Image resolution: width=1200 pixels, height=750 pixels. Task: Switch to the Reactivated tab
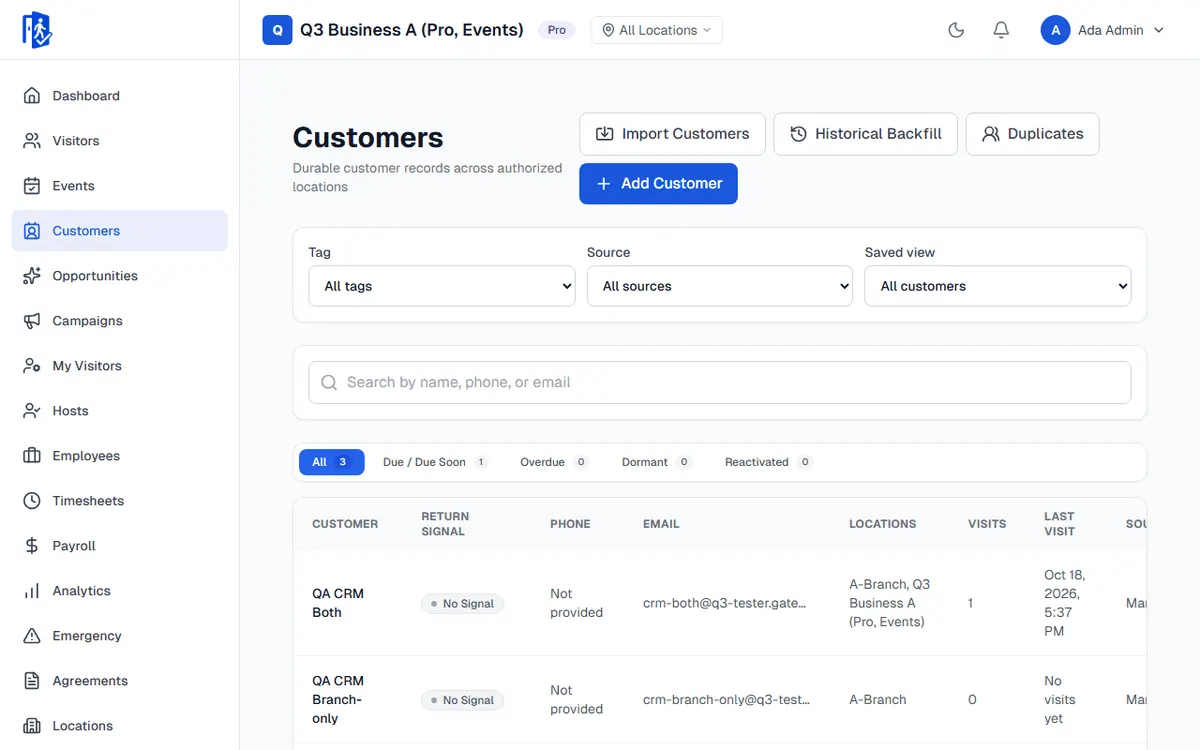tap(768, 462)
